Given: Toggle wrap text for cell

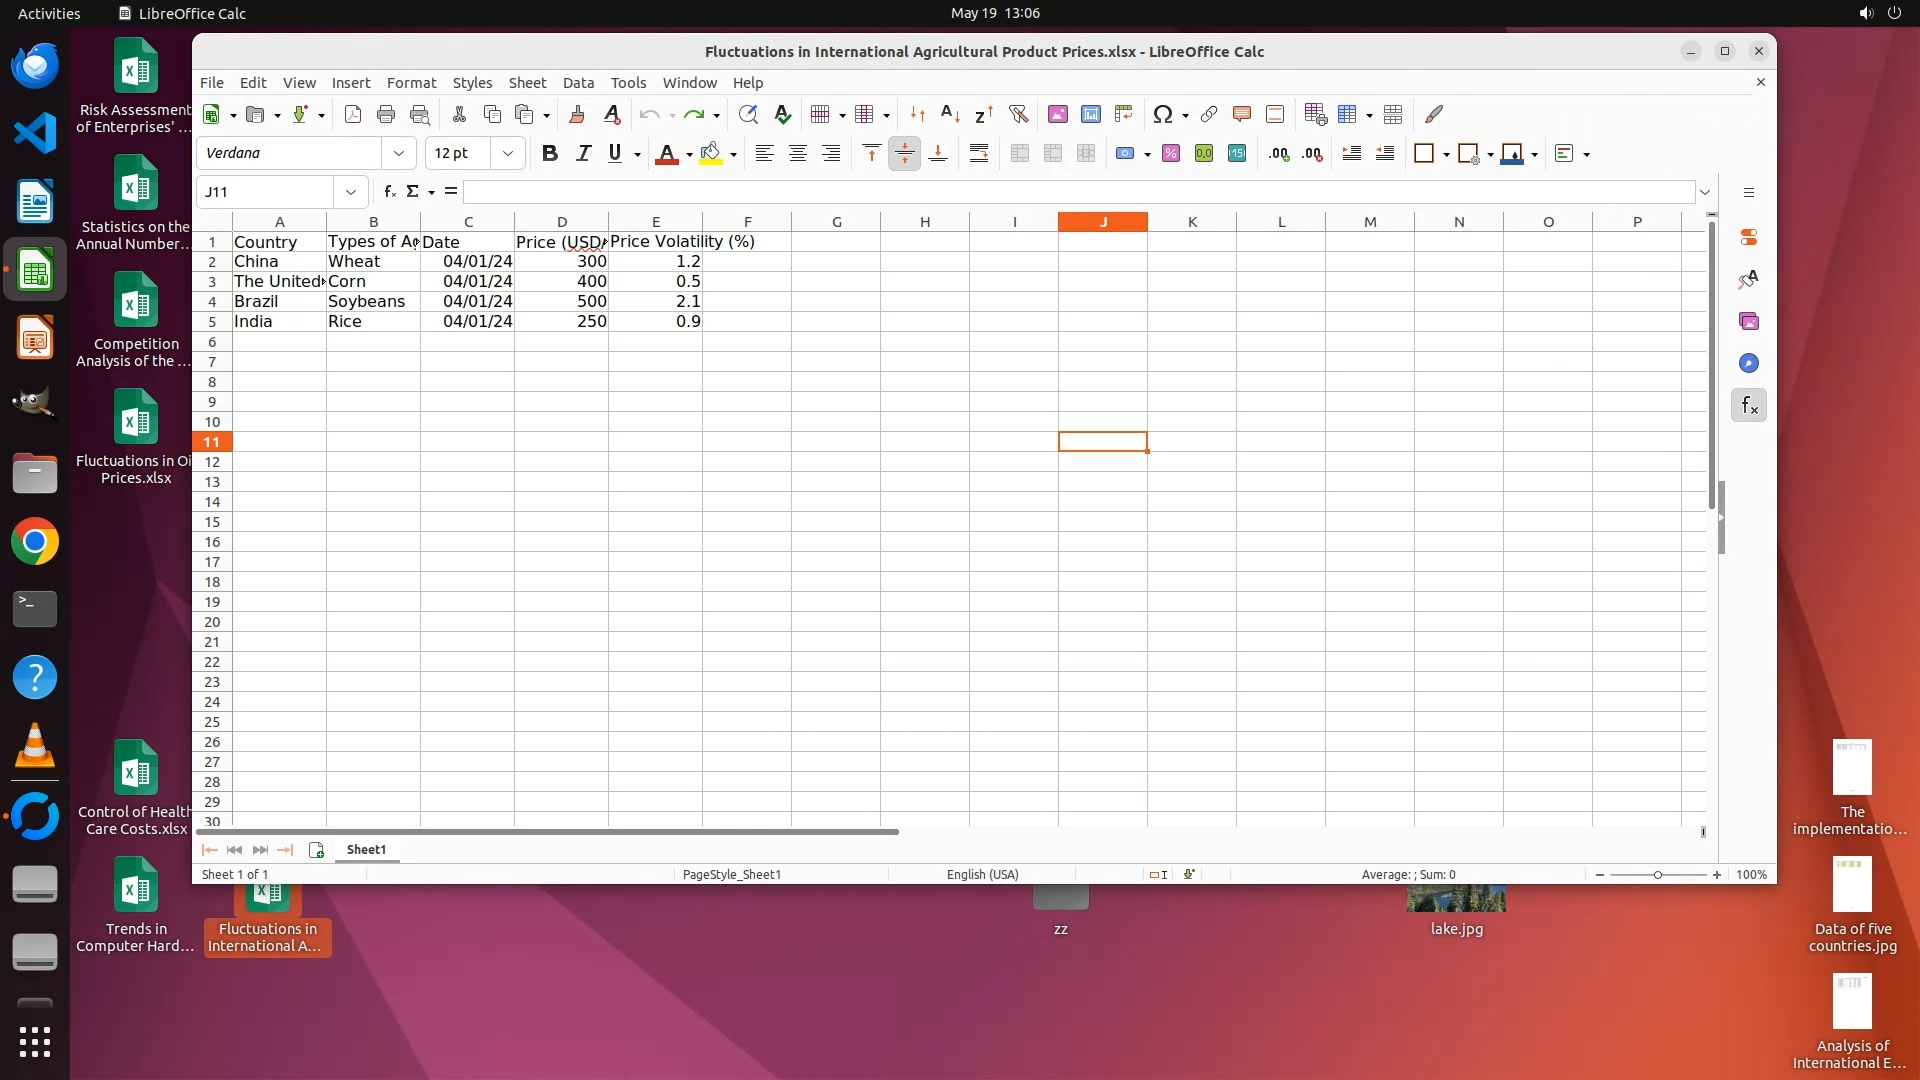Looking at the screenshot, I should (979, 154).
